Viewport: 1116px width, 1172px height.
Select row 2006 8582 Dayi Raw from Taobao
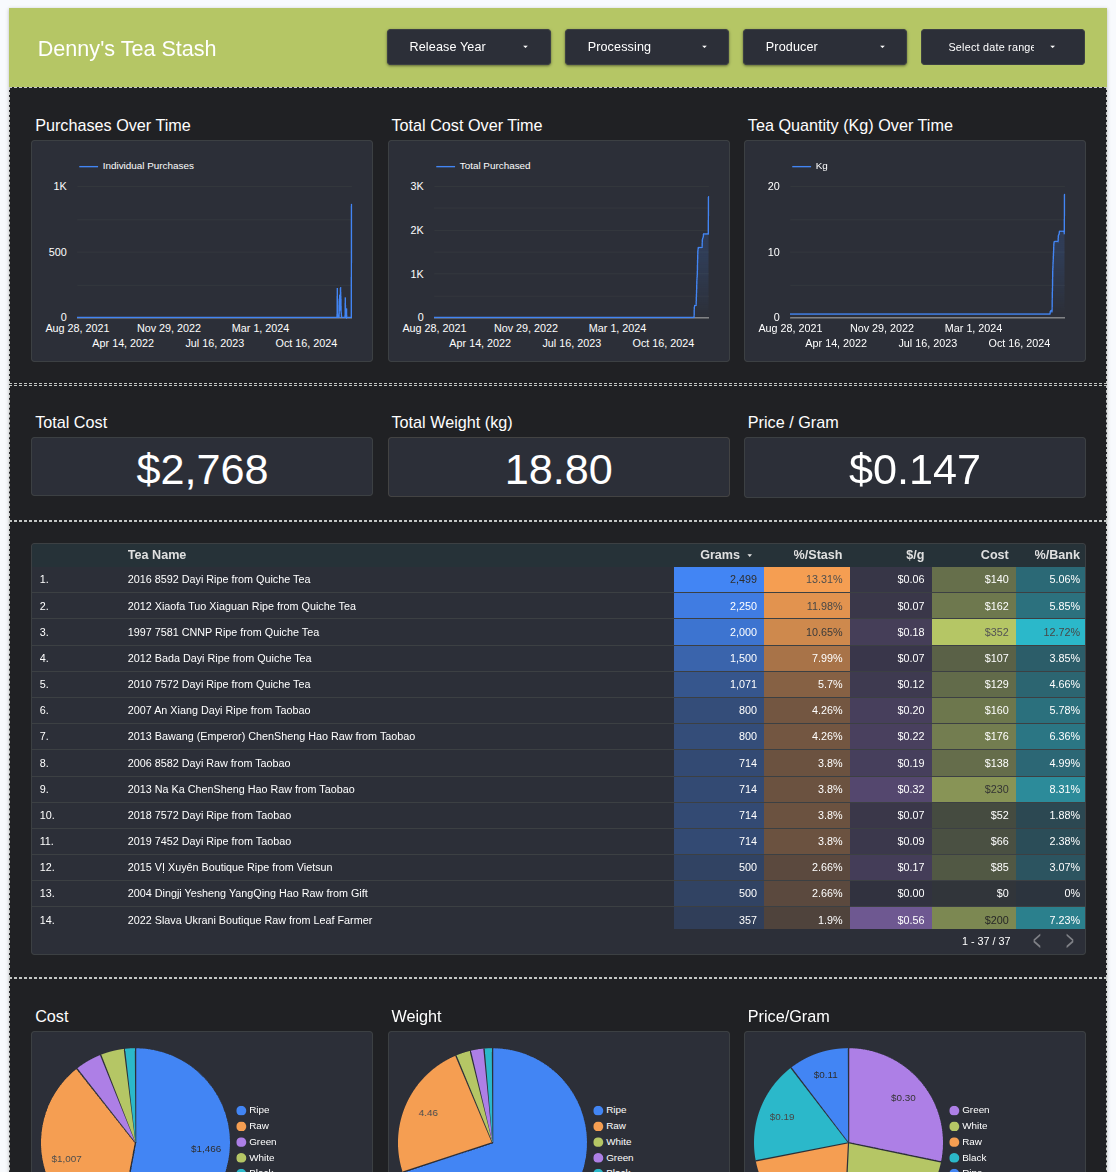558,763
